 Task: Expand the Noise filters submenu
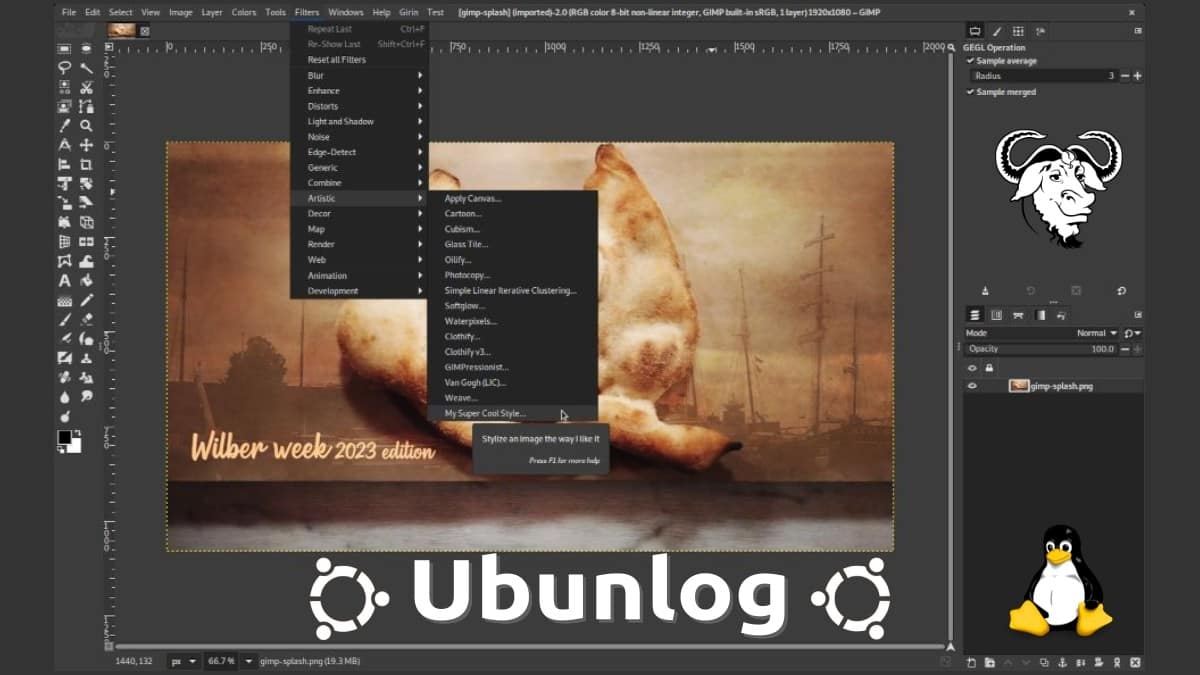pos(360,137)
